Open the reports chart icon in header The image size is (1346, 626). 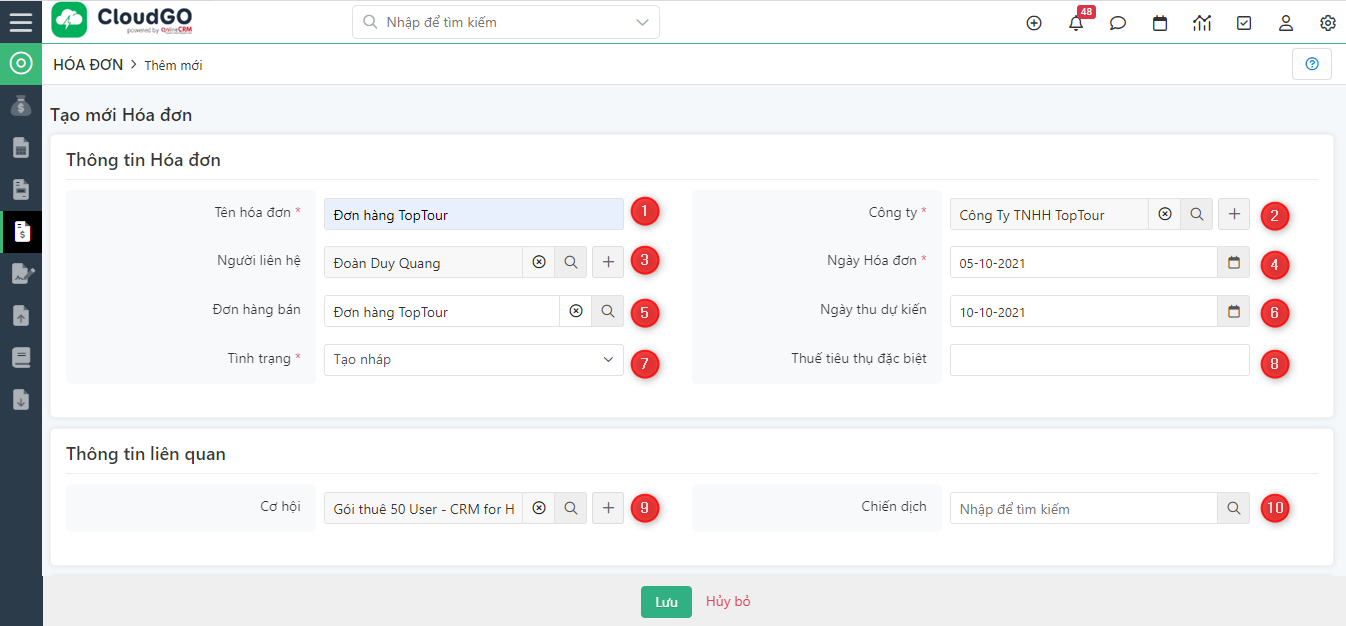pyautogui.click(x=1202, y=23)
